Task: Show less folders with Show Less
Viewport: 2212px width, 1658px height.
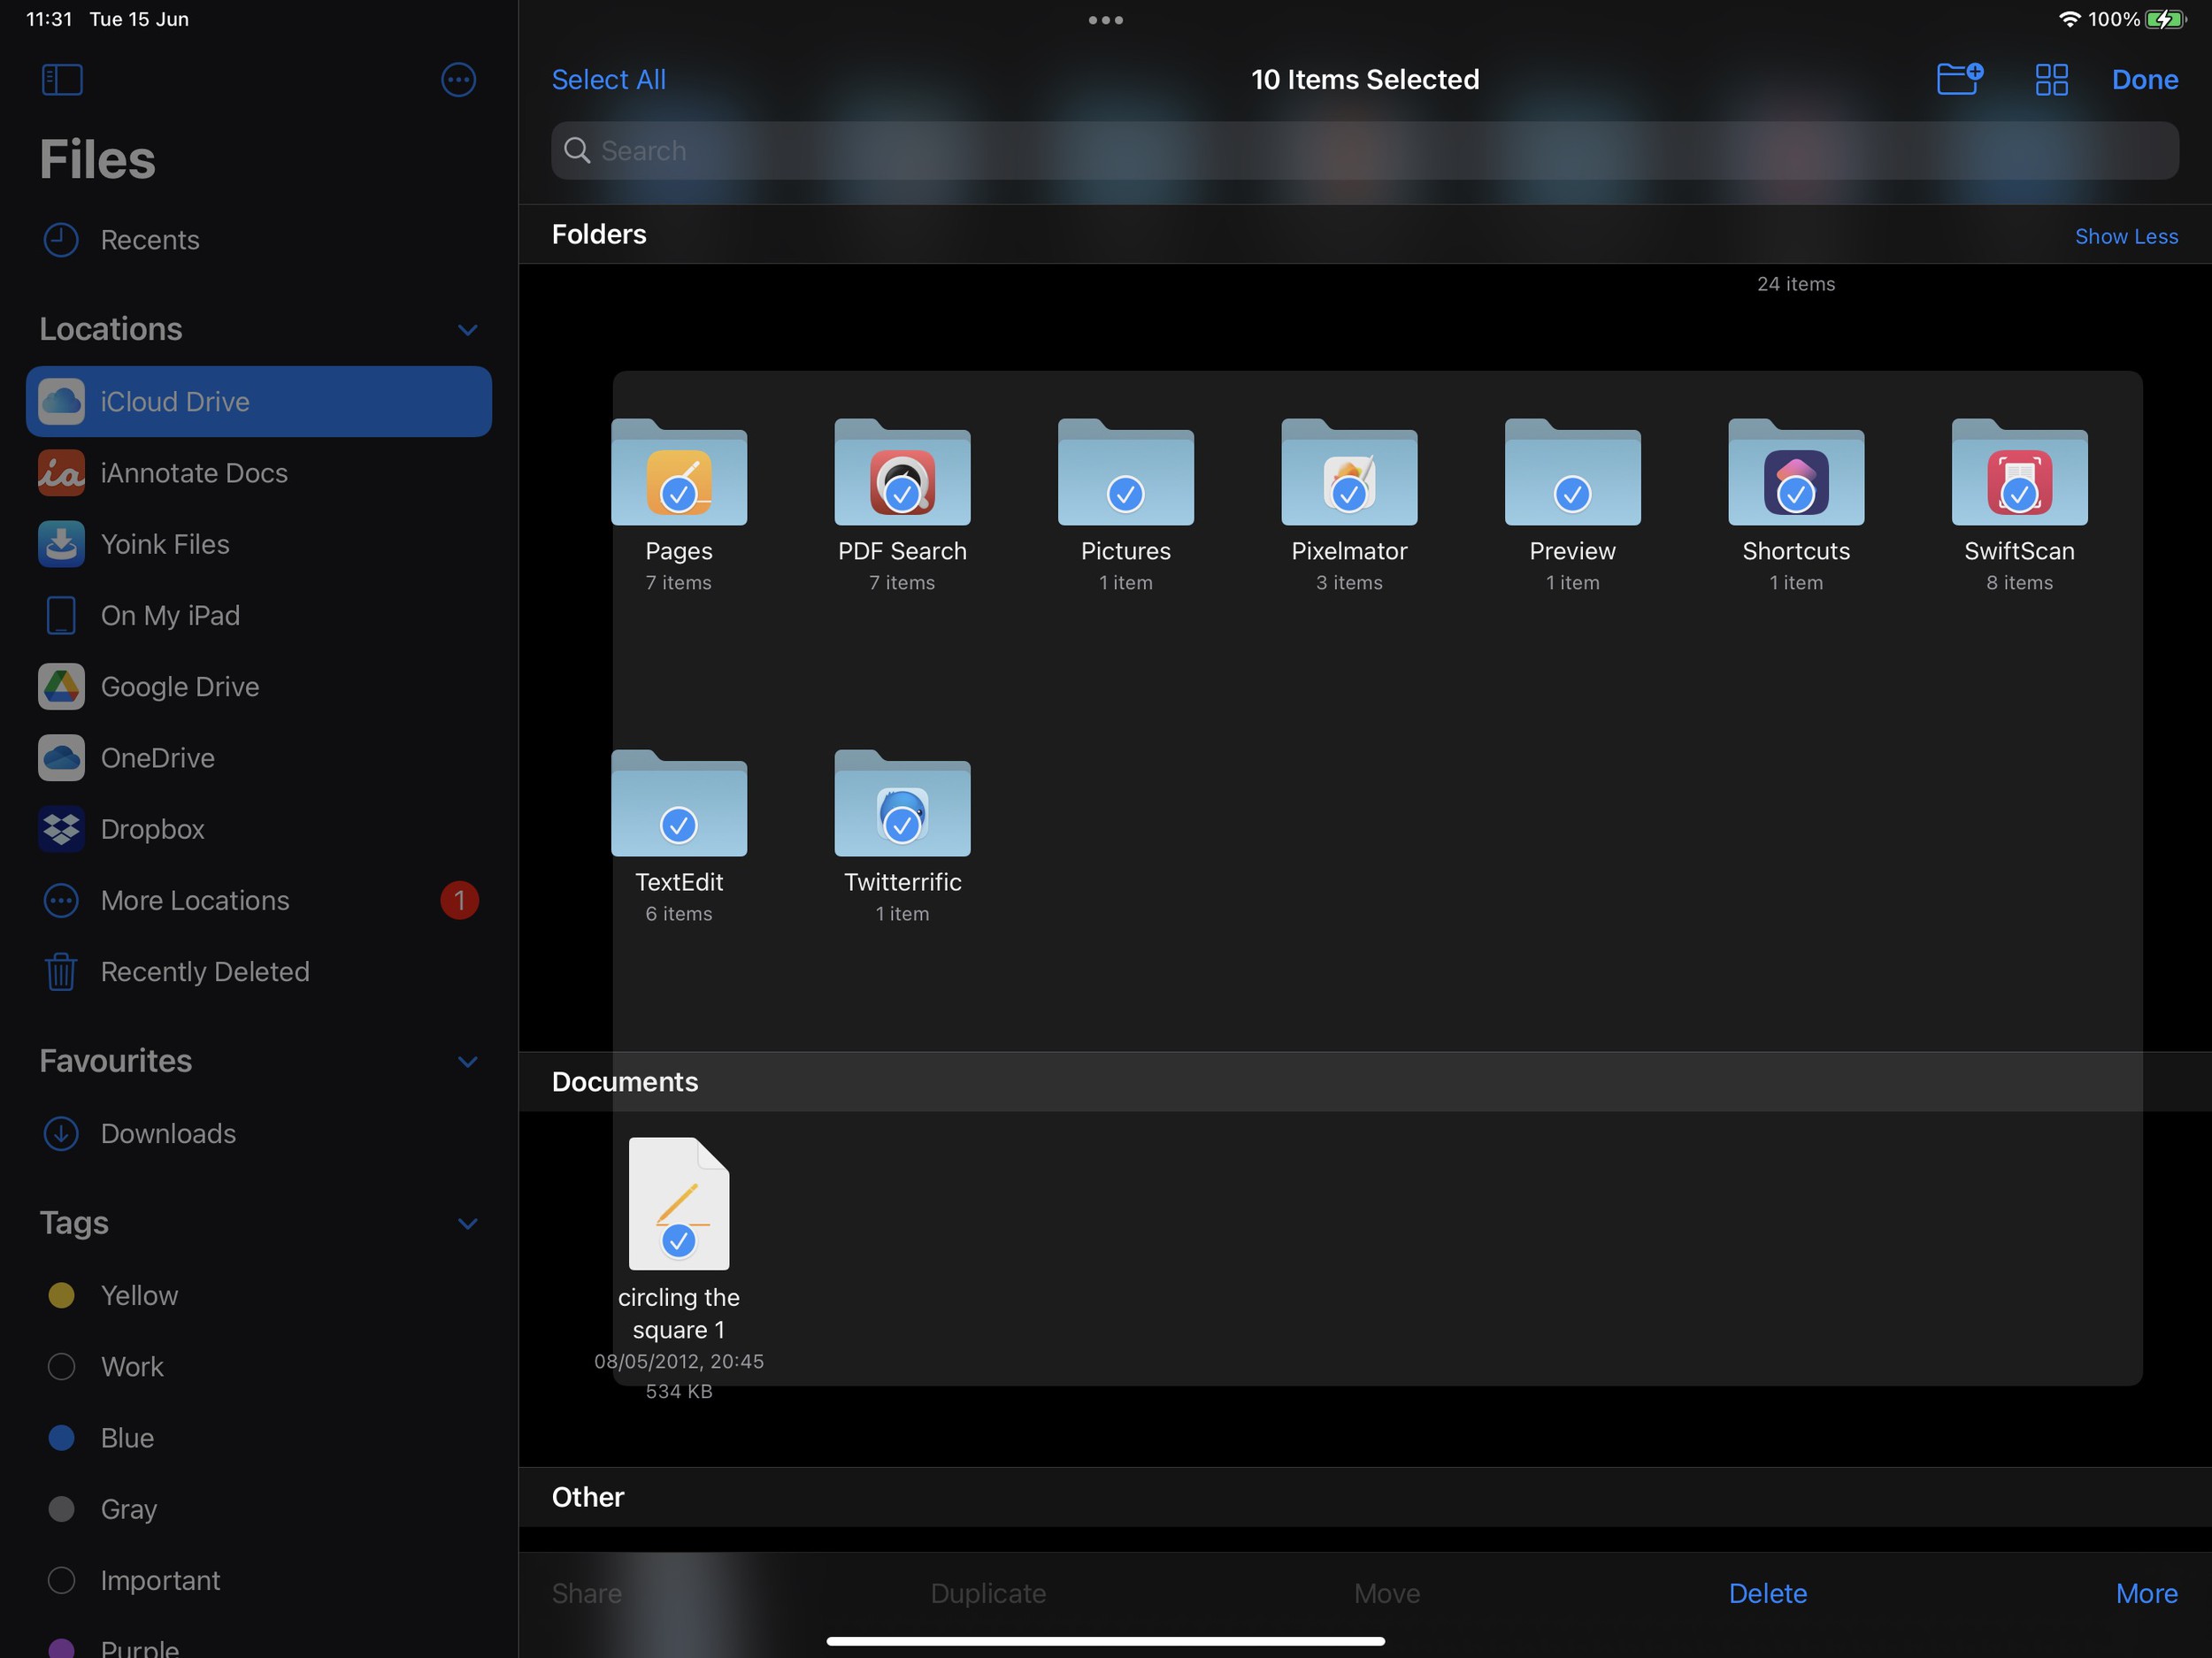Action: point(2126,236)
